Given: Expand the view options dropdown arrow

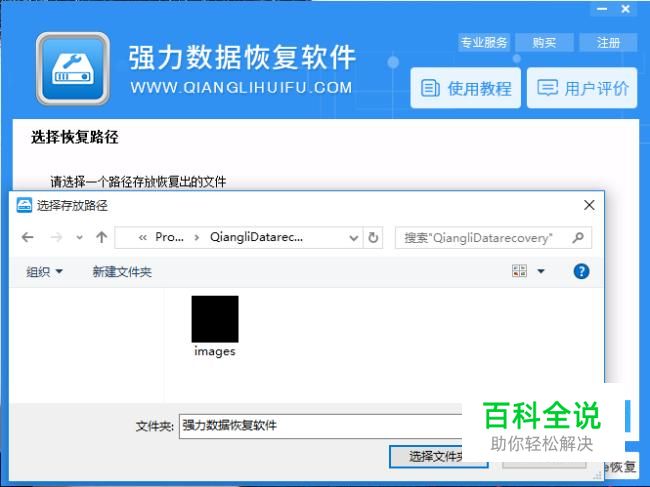Looking at the screenshot, I should pos(541,271).
